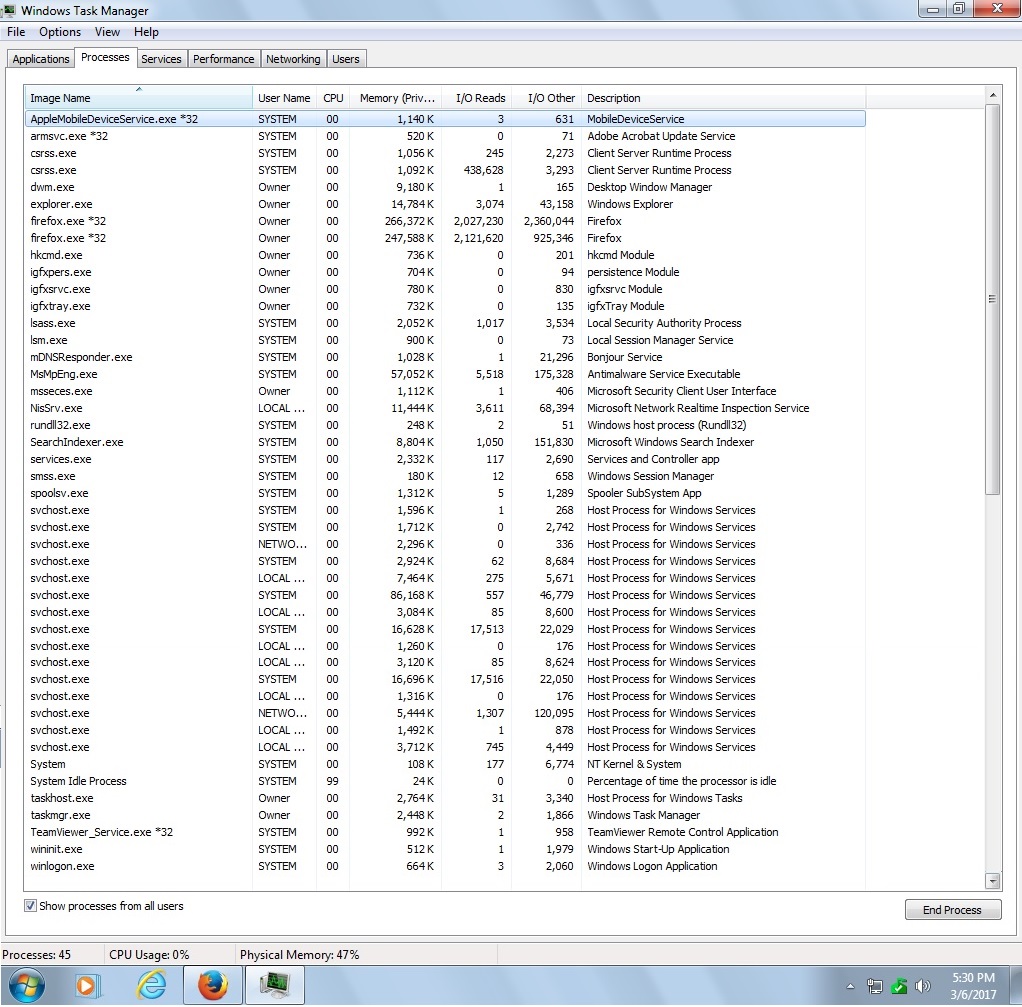The height and width of the screenshot is (1007, 1022).
Task: Open the File menu
Action: tap(16, 32)
